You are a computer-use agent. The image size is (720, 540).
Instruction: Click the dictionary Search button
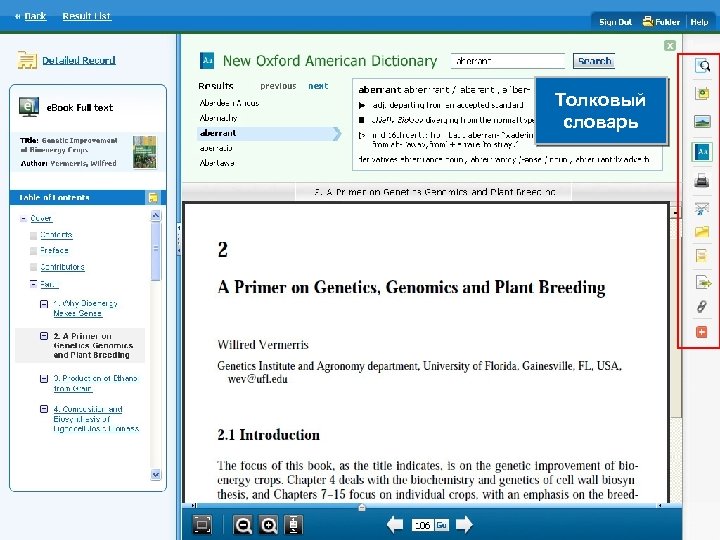pos(594,61)
